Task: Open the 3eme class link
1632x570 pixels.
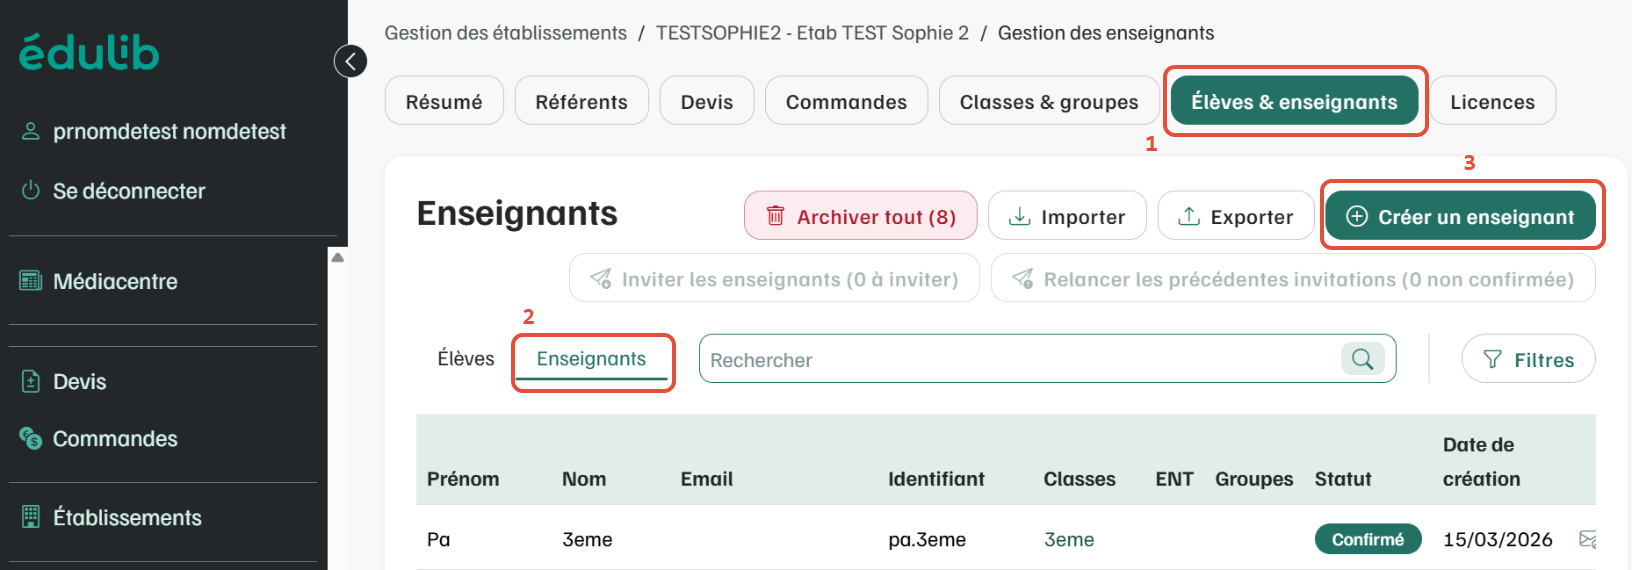Action: click(x=1069, y=539)
